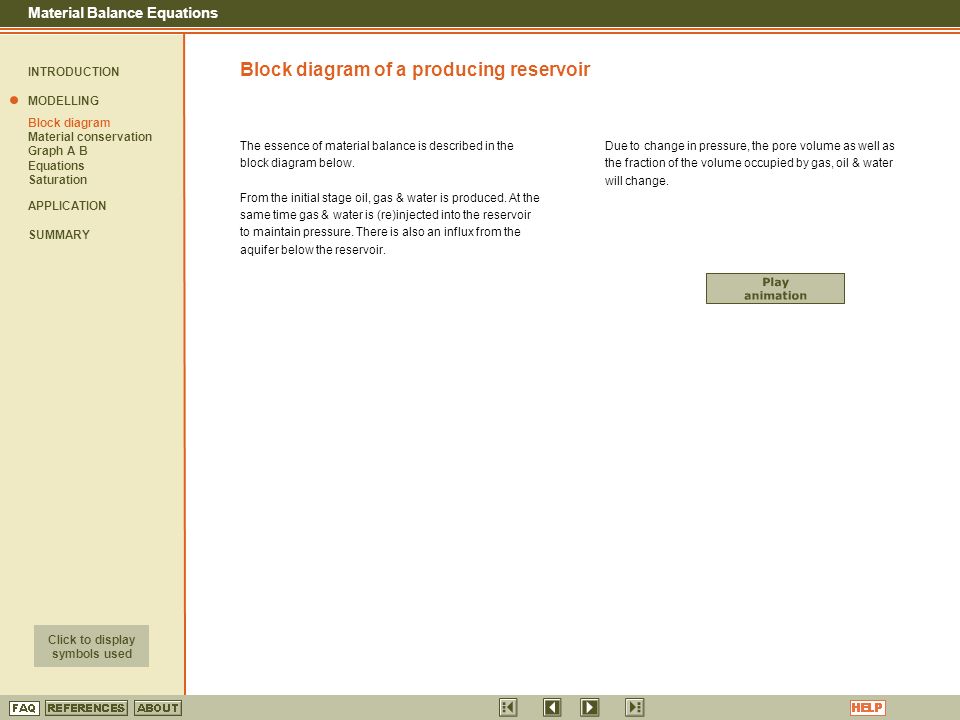The image size is (960, 720).
Task: Select Graph A B subsection
Action: (x=58, y=151)
